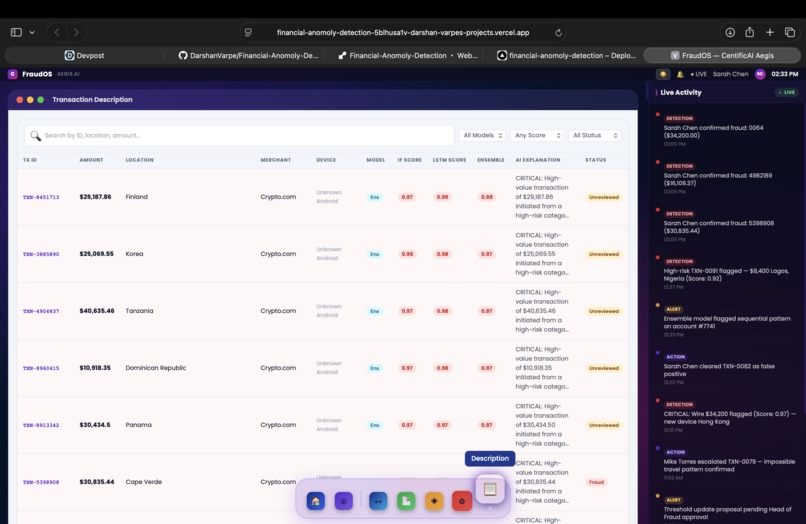Image resolution: width=806 pixels, height=524 pixels.
Task: Open transaction TXN-4904837 link
Action: (41, 311)
